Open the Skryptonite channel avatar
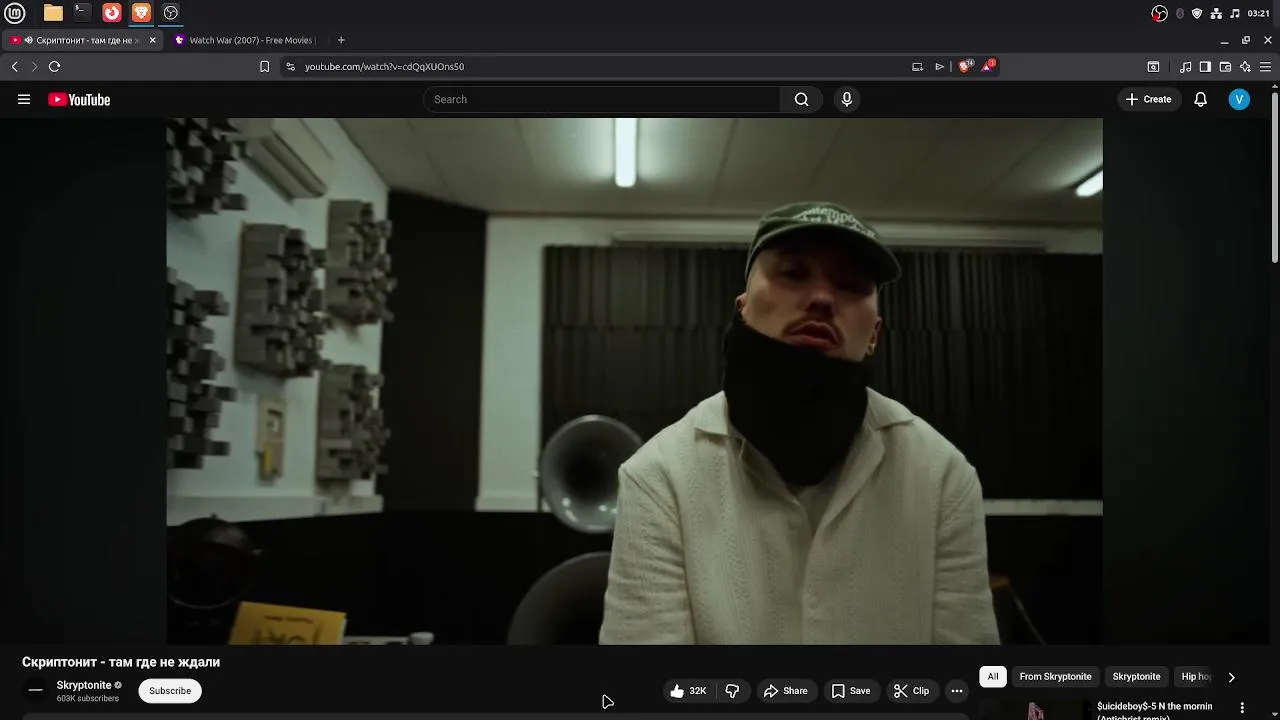Image resolution: width=1280 pixels, height=720 pixels. click(x=36, y=690)
